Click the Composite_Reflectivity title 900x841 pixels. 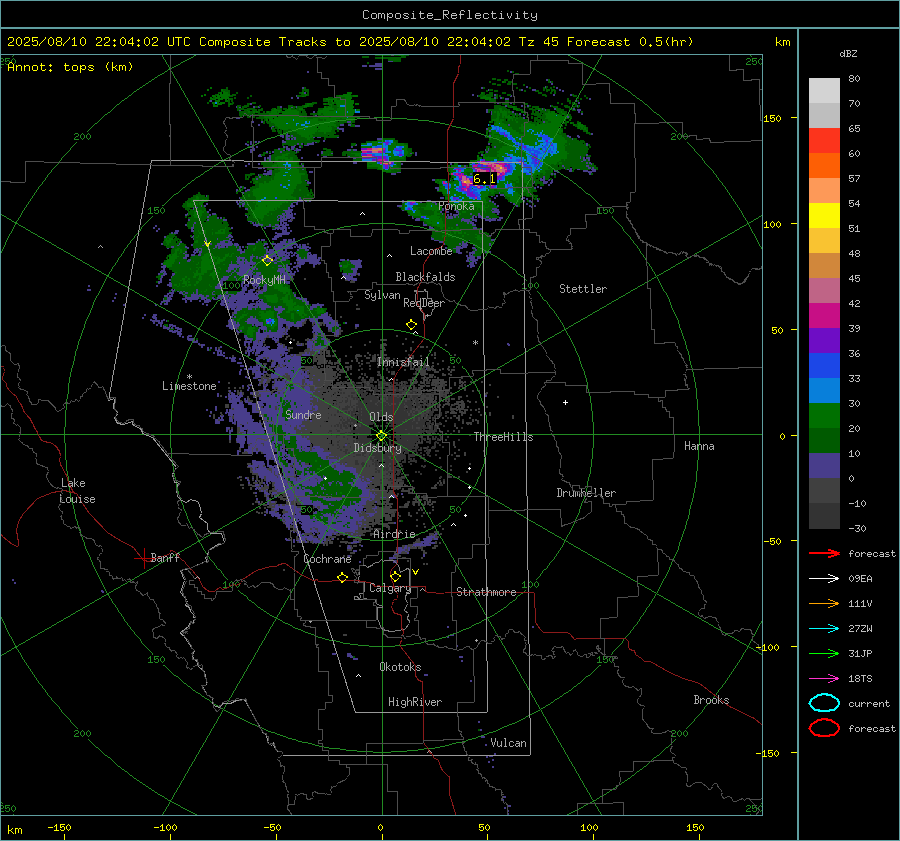tap(450, 15)
